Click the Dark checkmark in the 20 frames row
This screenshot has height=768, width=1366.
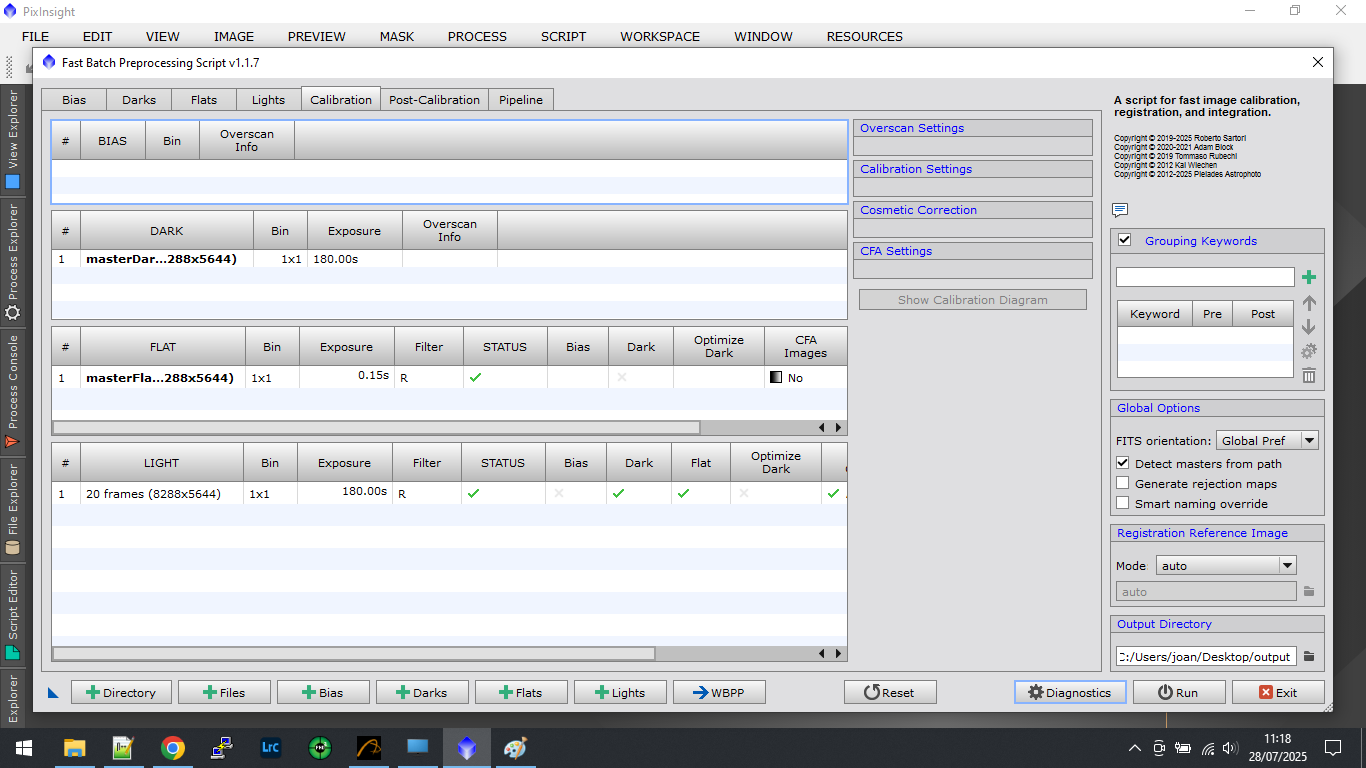[x=619, y=493]
